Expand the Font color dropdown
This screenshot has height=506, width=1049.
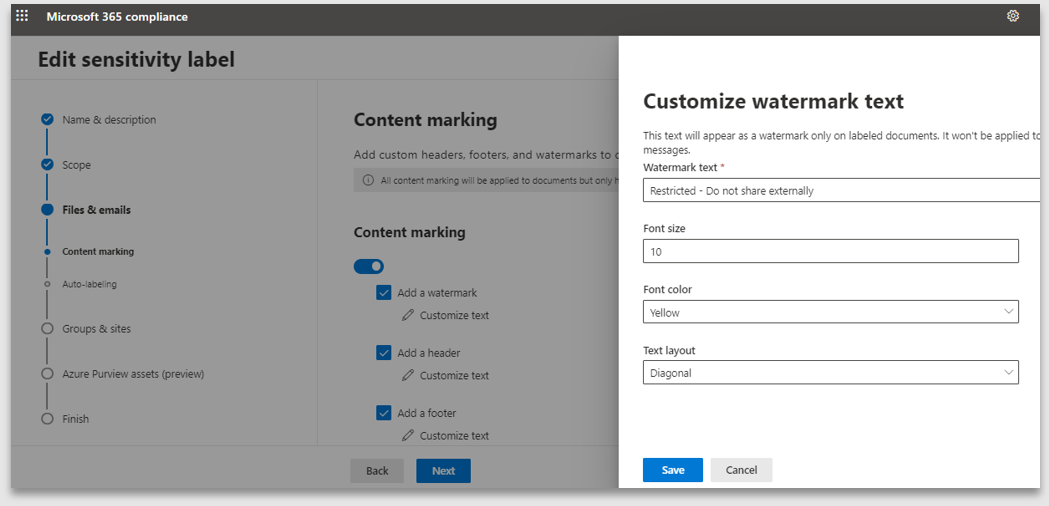coord(830,312)
